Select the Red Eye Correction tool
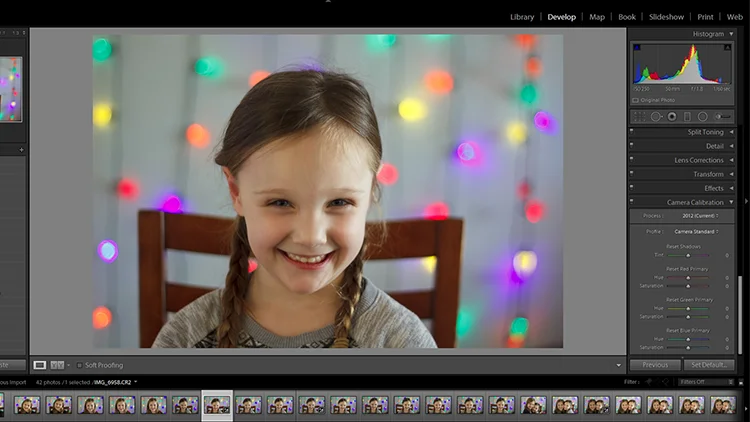This screenshot has height=422, width=750. point(672,117)
